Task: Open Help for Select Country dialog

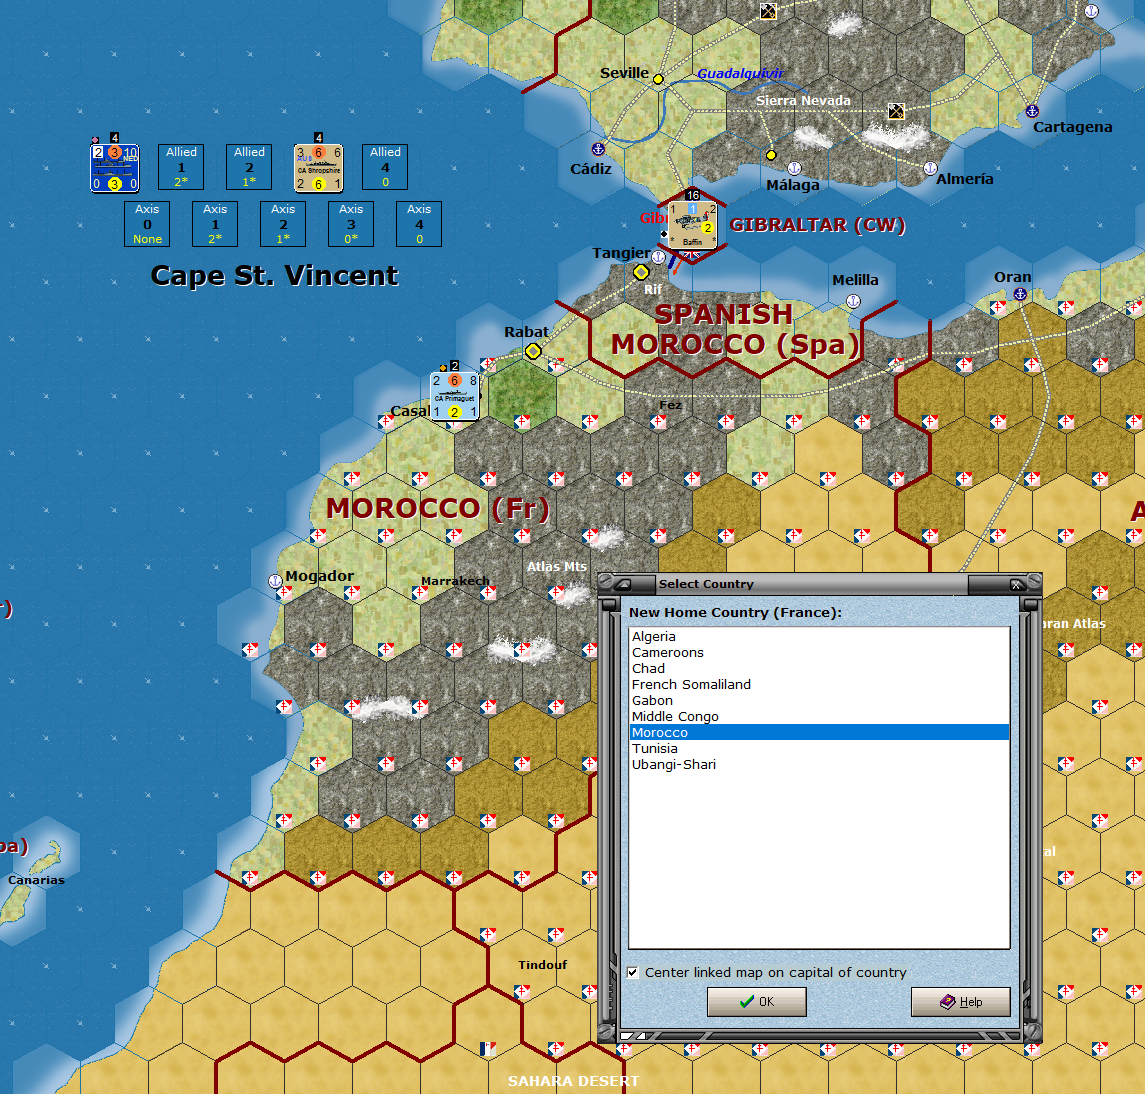Action: [x=960, y=1002]
